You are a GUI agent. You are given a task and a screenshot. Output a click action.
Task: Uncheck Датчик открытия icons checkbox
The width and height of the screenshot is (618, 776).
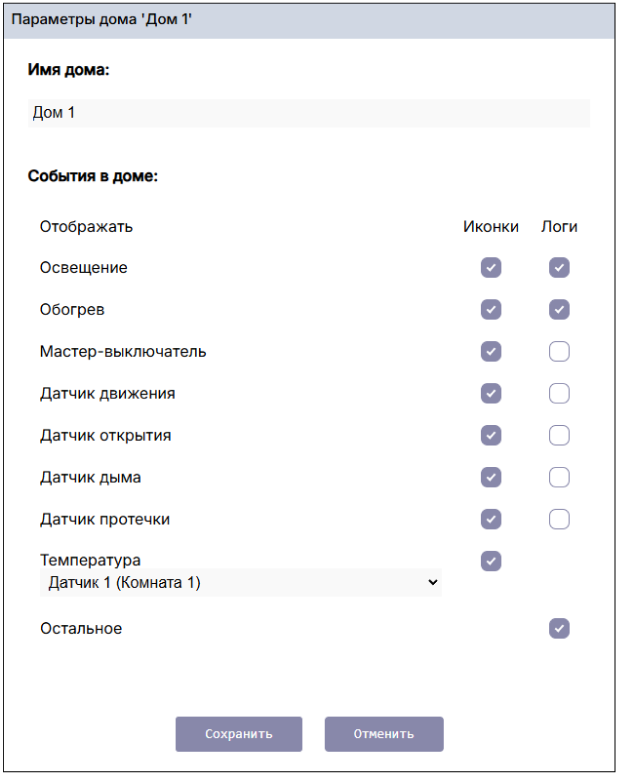pos(490,436)
